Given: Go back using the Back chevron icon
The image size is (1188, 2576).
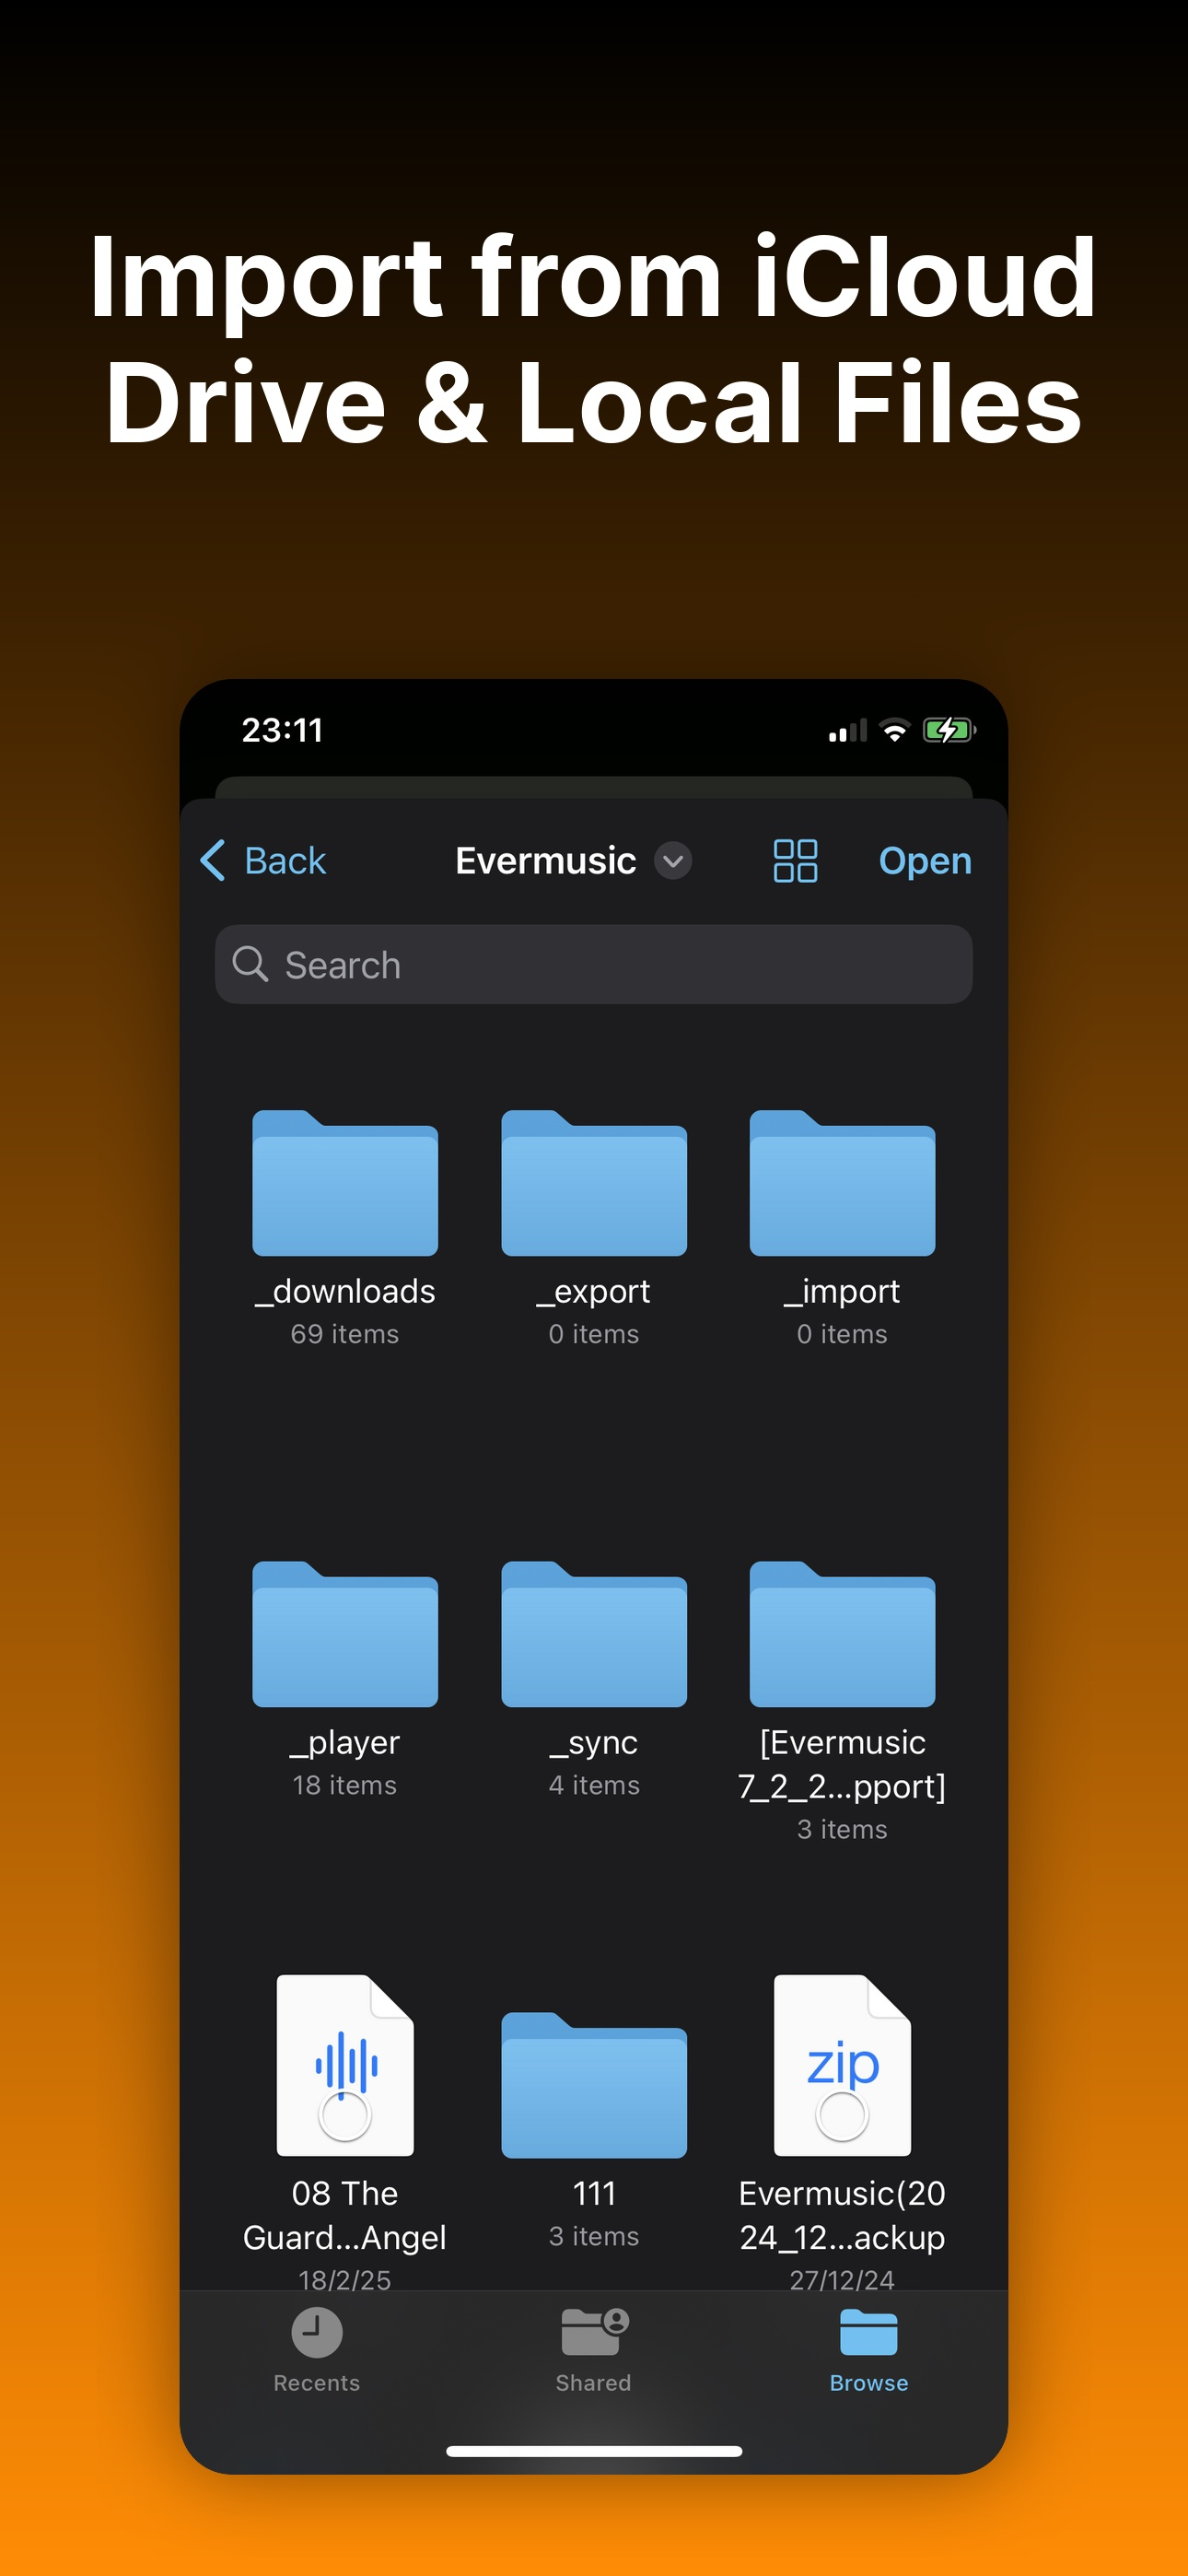Looking at the screenshot, I should (x=212, y=860).
